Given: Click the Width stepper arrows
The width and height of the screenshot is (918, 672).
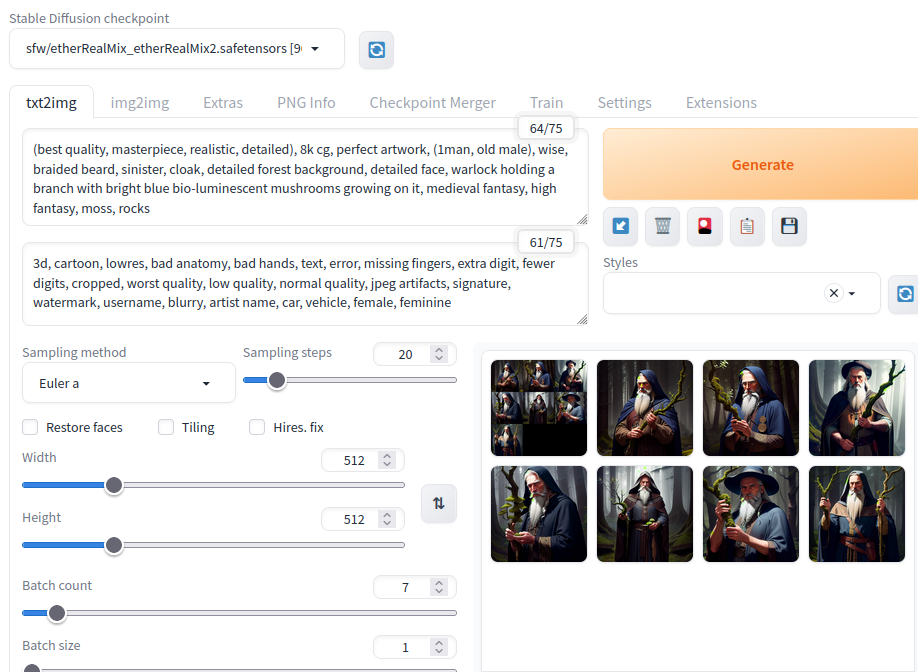Looking at the screenshot, I should pyautogui.click(x=386, y=461).
